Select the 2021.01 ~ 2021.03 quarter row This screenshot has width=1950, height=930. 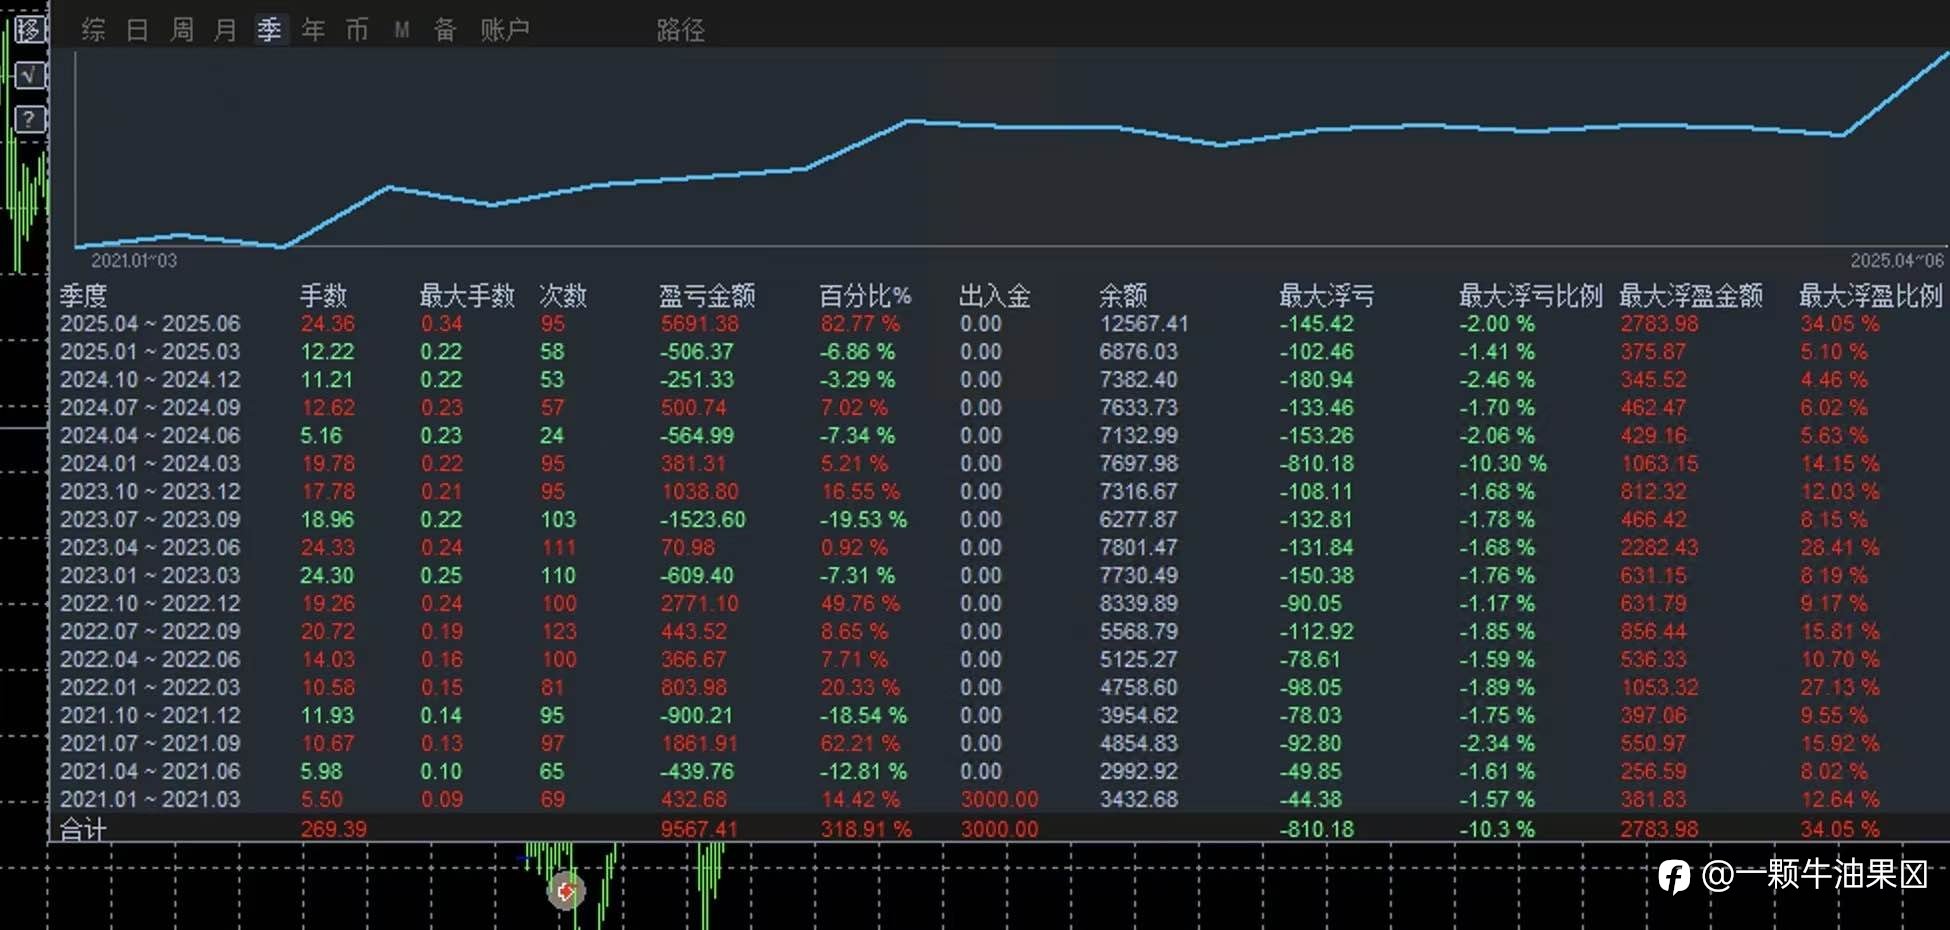point(998,800)
